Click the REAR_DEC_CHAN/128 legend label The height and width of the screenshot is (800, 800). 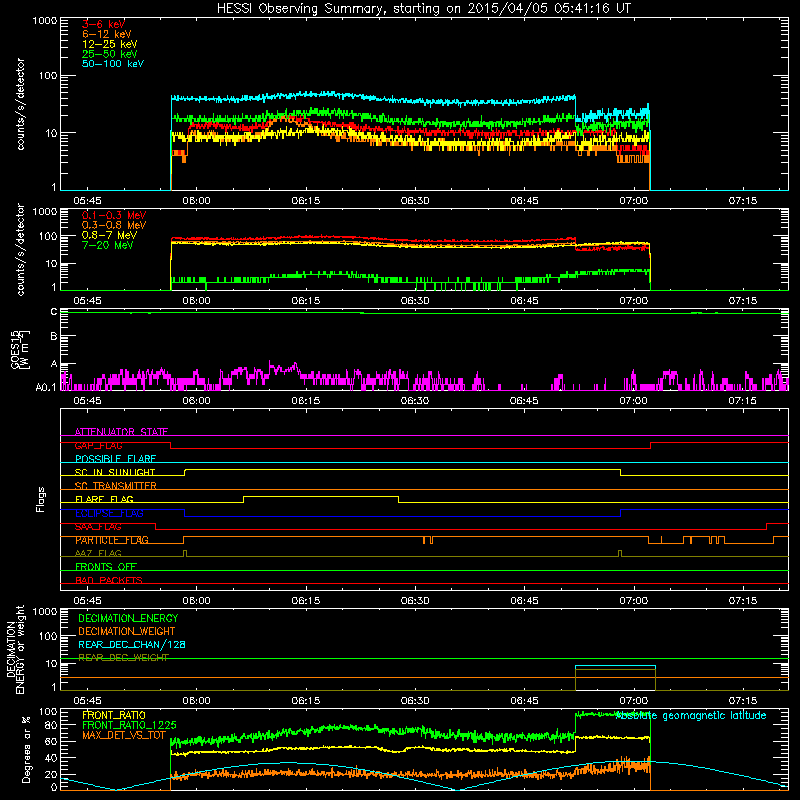click(132, 645)
